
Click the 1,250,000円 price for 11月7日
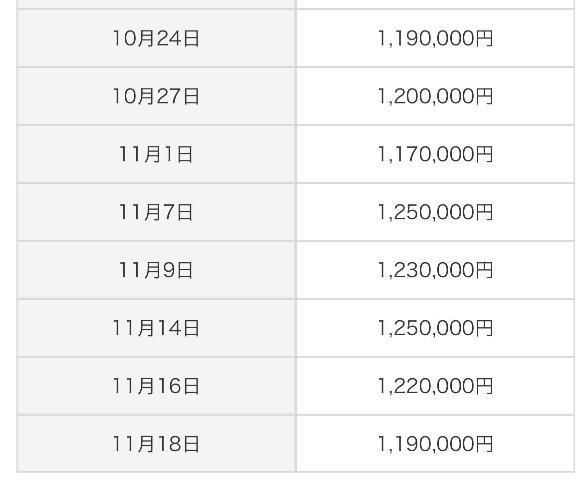[435, 212]
